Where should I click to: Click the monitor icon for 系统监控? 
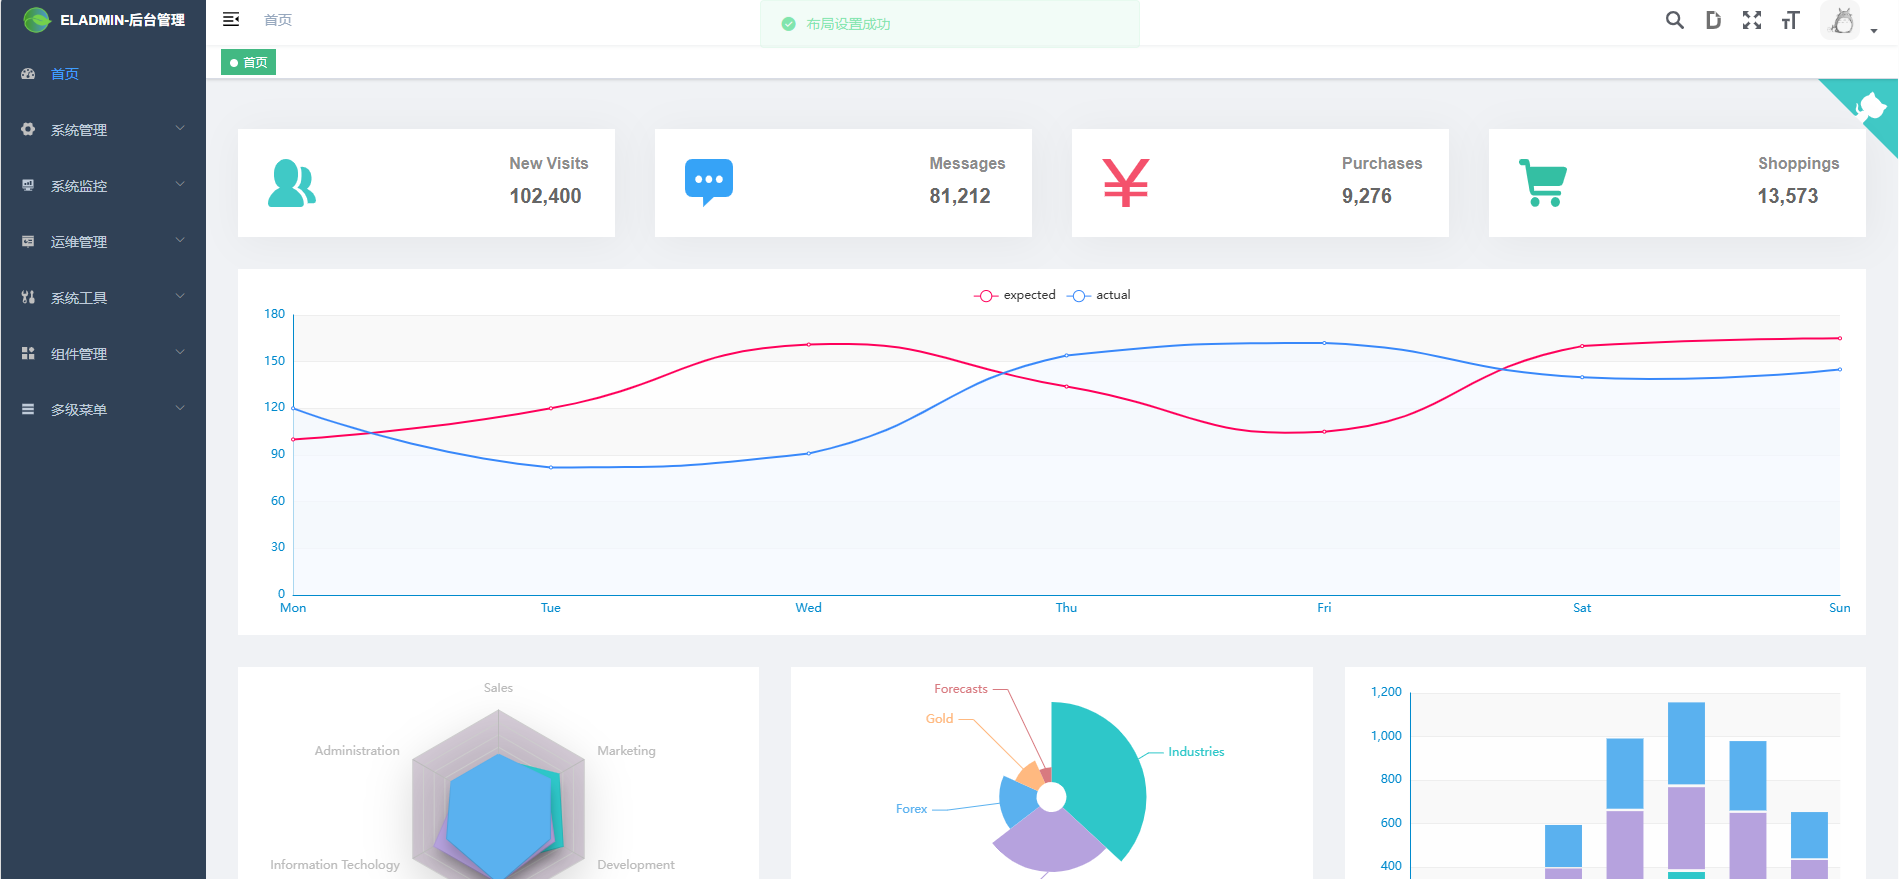[28, 185]
